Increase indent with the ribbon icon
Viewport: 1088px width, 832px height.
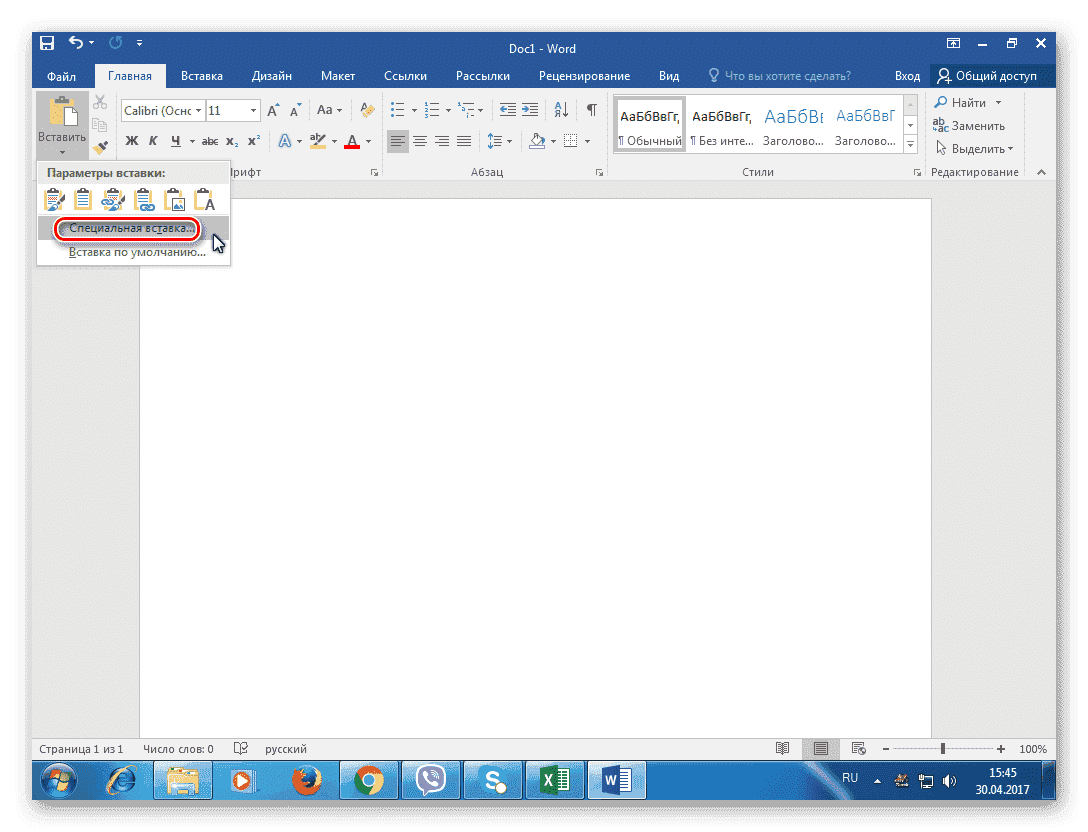530,110
